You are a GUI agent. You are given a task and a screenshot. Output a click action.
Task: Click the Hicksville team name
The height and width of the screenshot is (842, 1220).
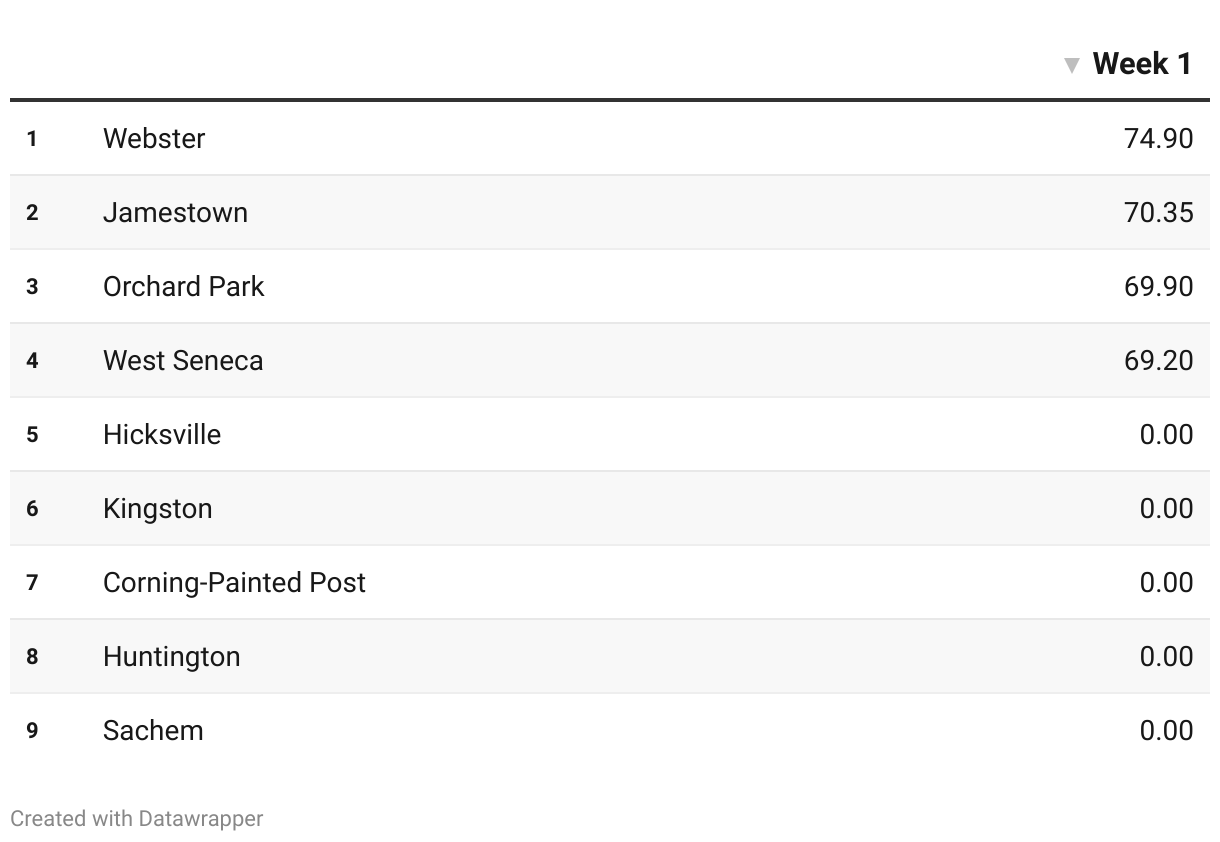[x=162, y=434]
